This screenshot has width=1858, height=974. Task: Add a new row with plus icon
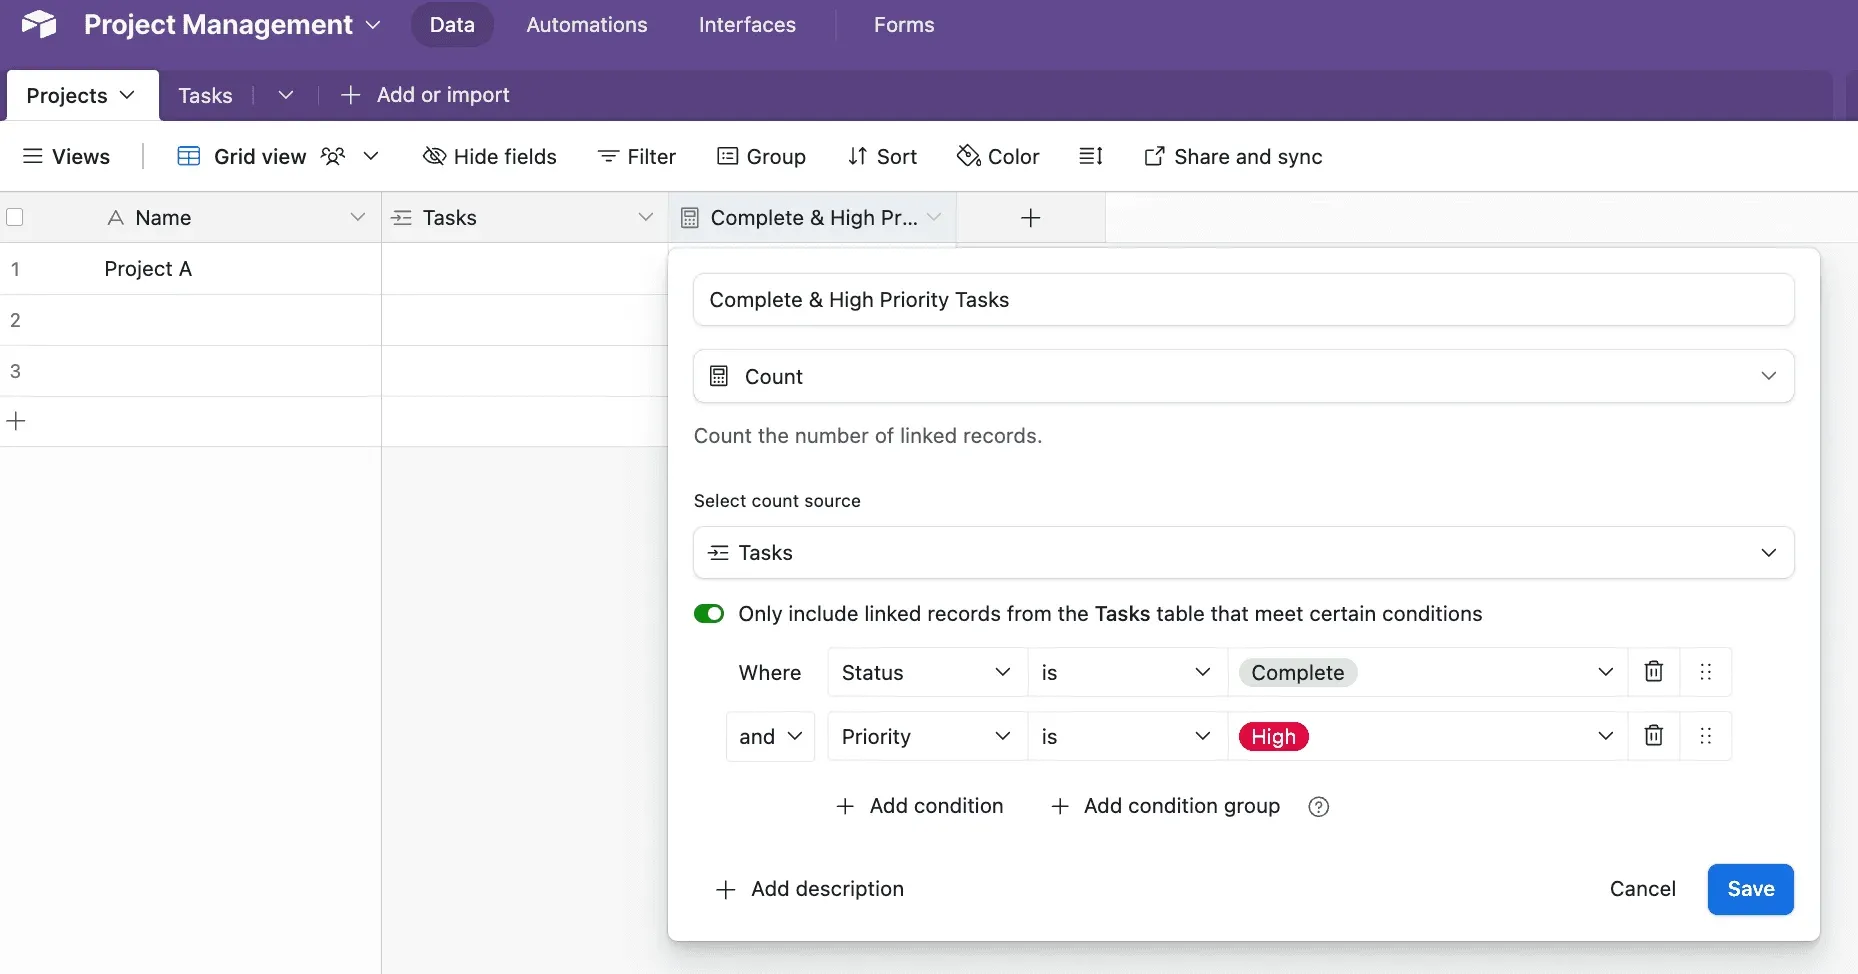point(16,421)
